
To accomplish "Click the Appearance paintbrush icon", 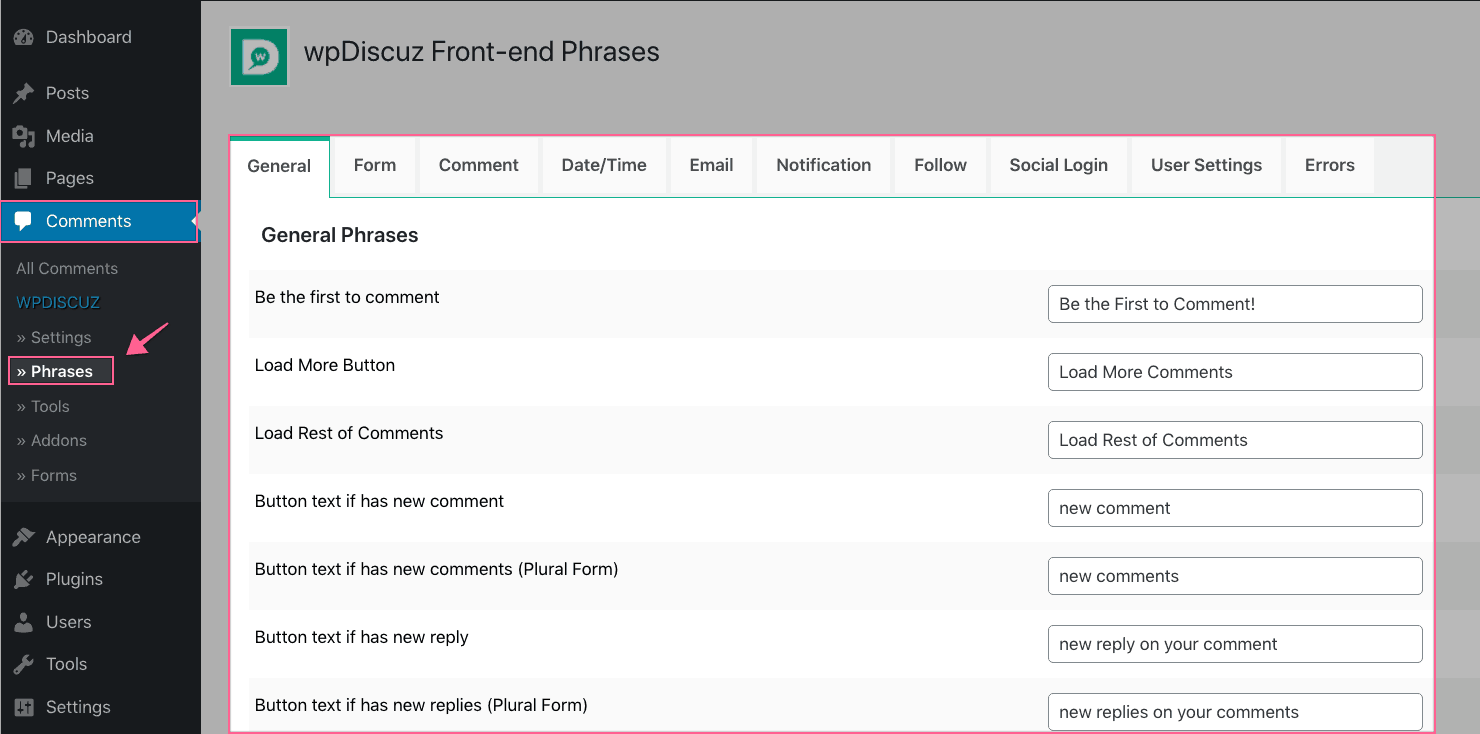I will [24, 537].
